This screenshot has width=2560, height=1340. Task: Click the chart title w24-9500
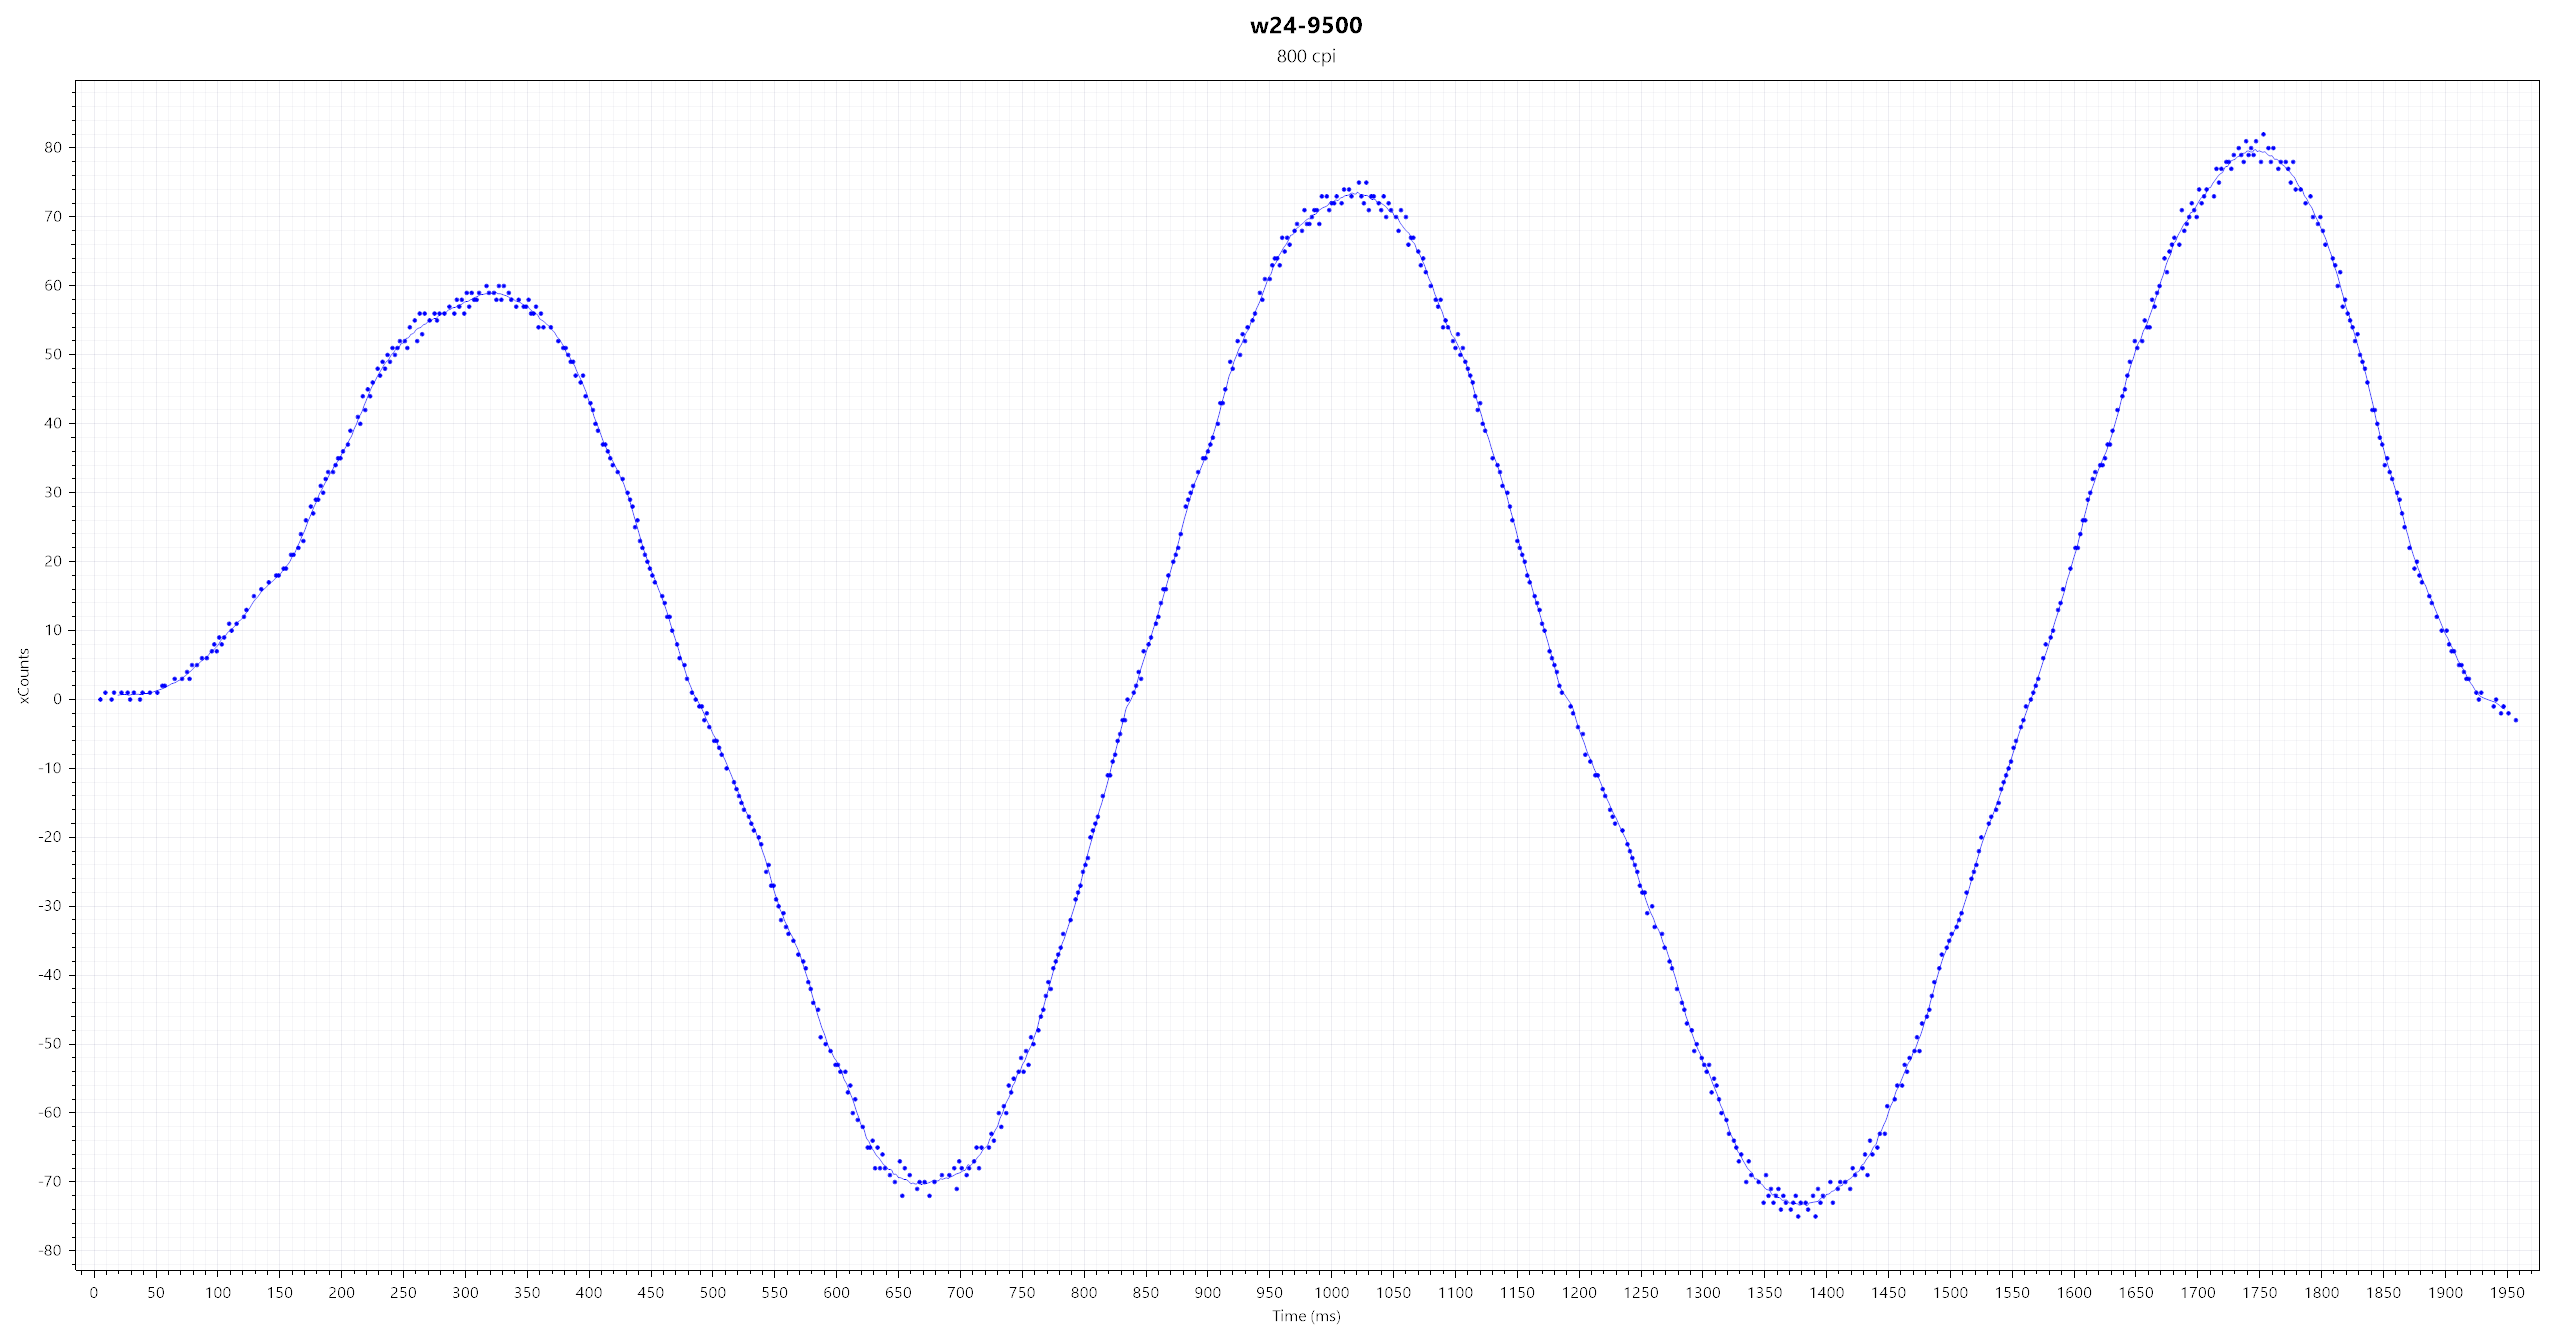tap(1305, 25)
